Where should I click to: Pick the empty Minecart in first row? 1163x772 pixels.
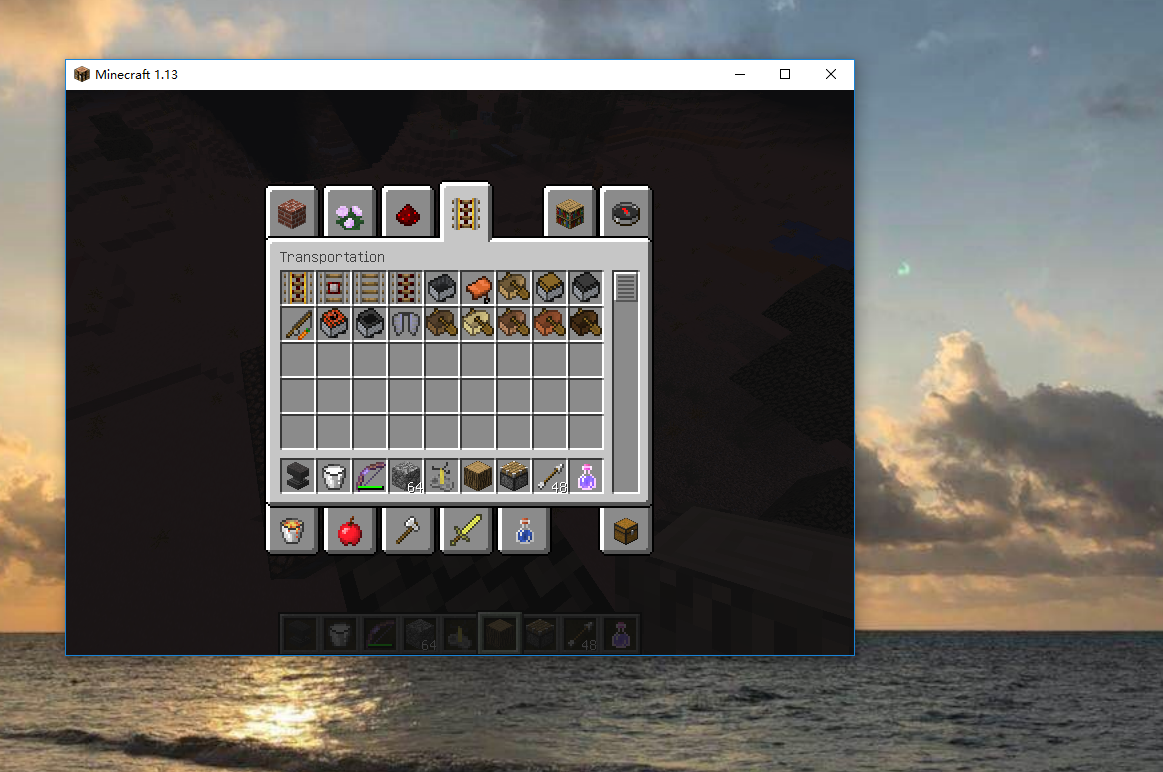[442, 288]
